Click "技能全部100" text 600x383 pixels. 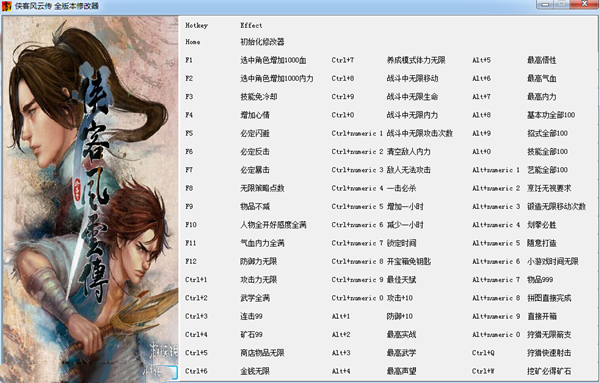548,152
